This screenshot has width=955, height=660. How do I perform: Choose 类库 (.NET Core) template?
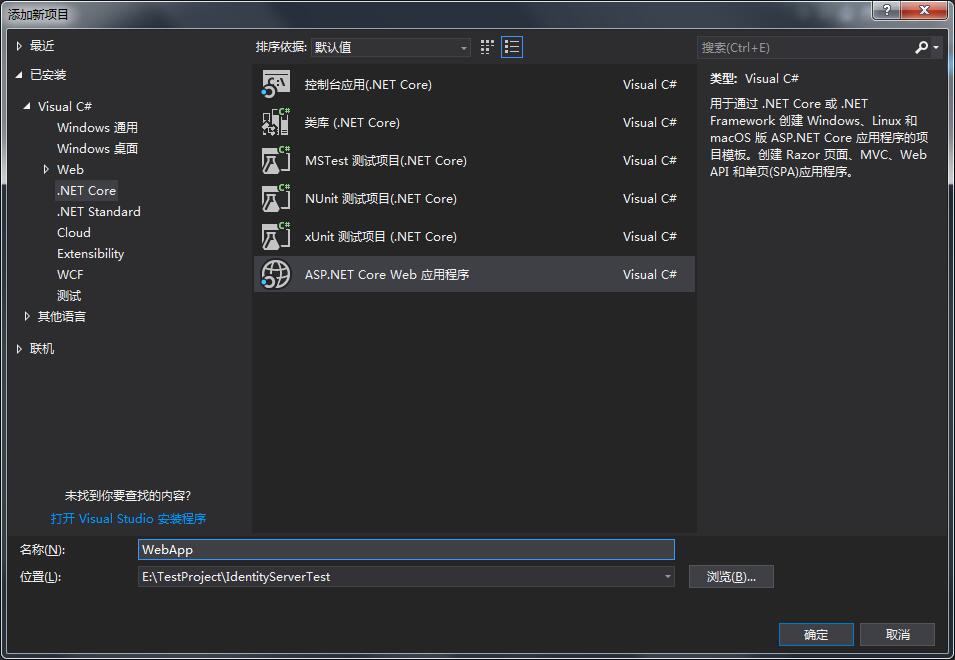(x=474, y=122)
